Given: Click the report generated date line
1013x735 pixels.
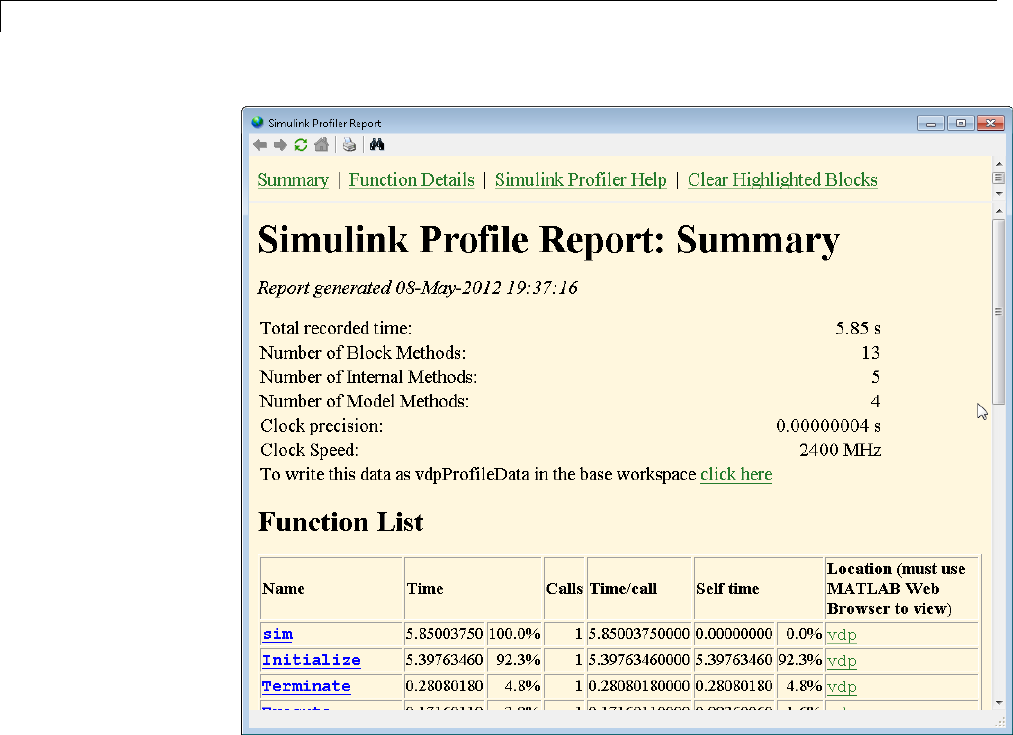Looking at the screenshot, I should 417,287.
